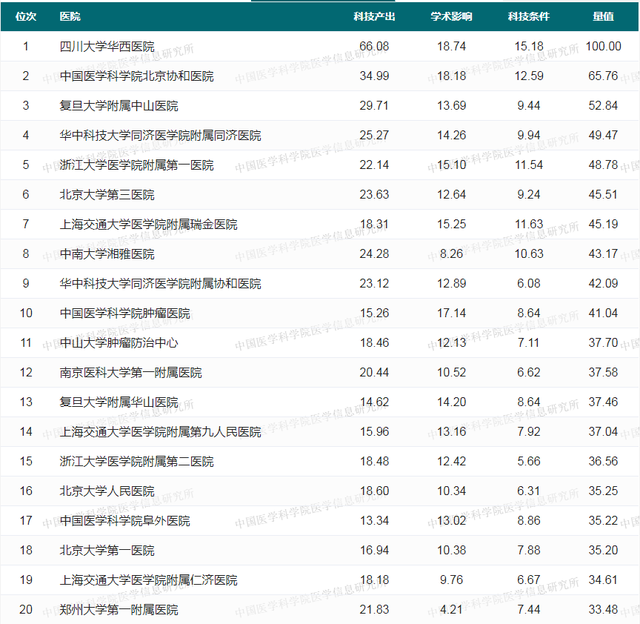Click the 6.08 科技条件 cell

pyautogui.click(x=529, y=284)
